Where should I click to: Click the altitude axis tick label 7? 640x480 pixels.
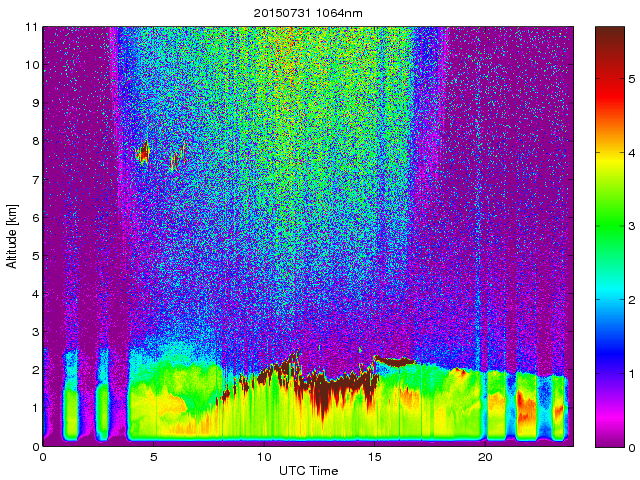pyautogui.click(x=35, y=179)
